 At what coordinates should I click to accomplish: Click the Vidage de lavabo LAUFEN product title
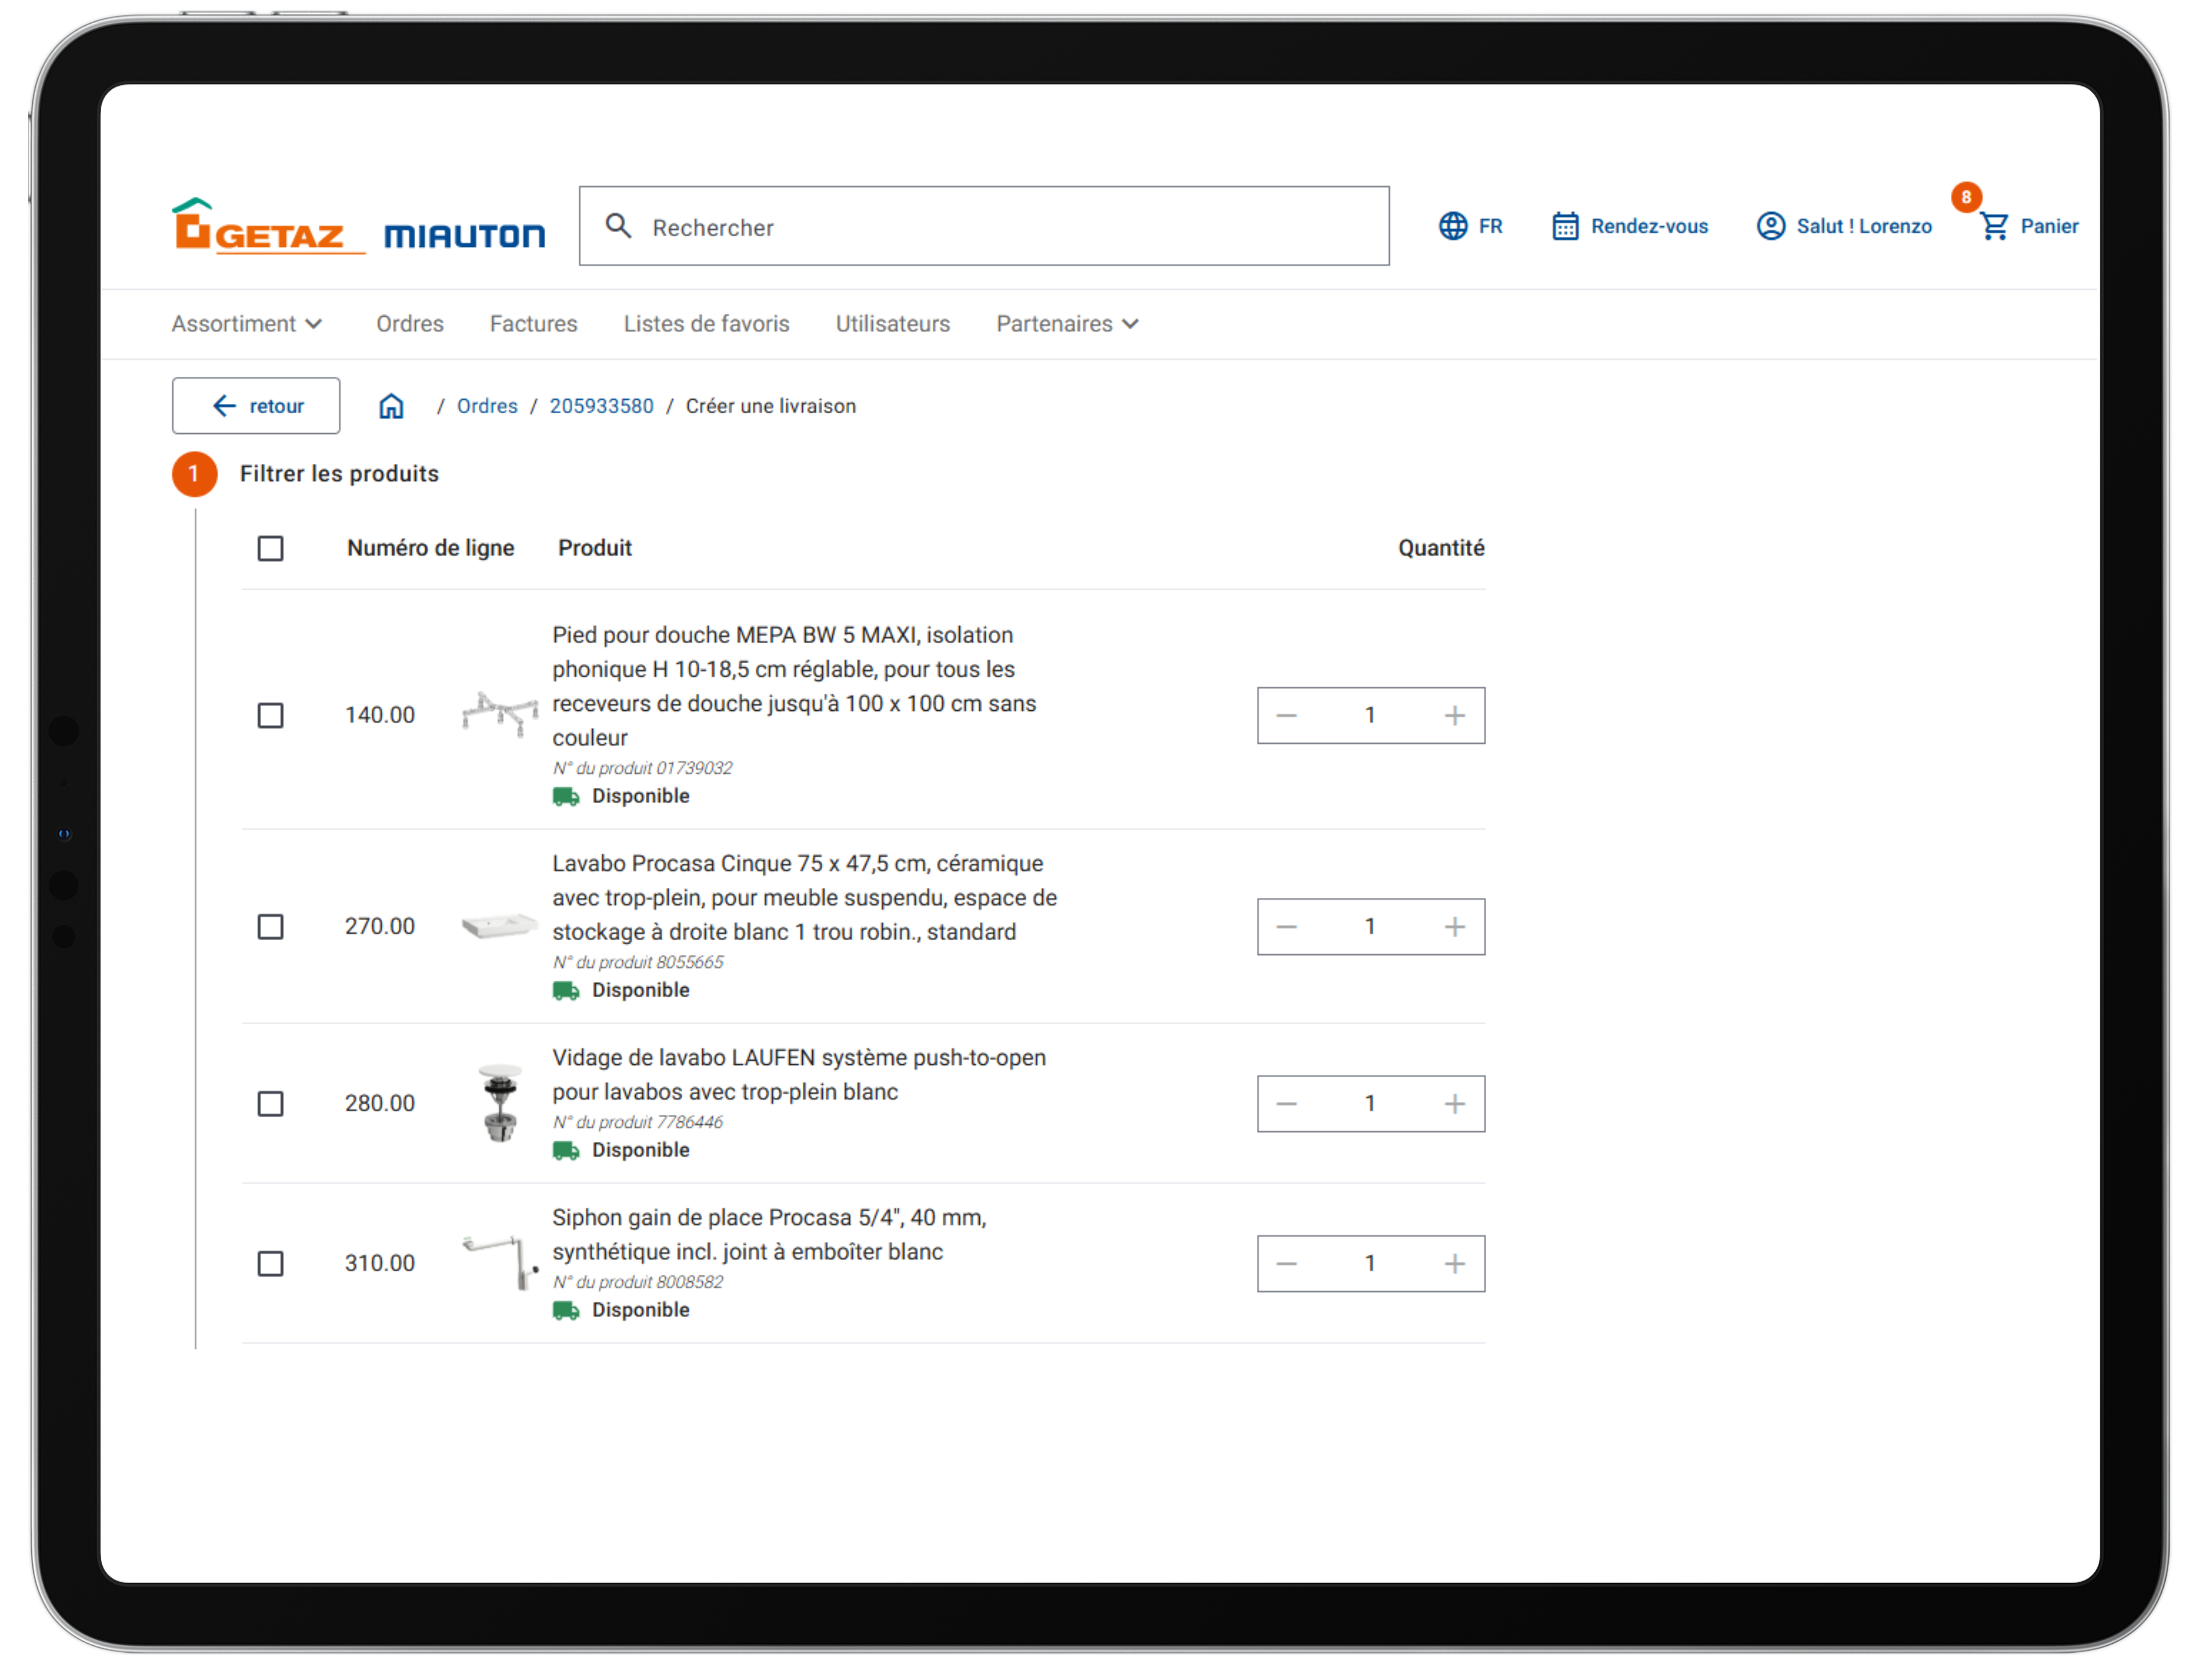[x=799, y=1075]
